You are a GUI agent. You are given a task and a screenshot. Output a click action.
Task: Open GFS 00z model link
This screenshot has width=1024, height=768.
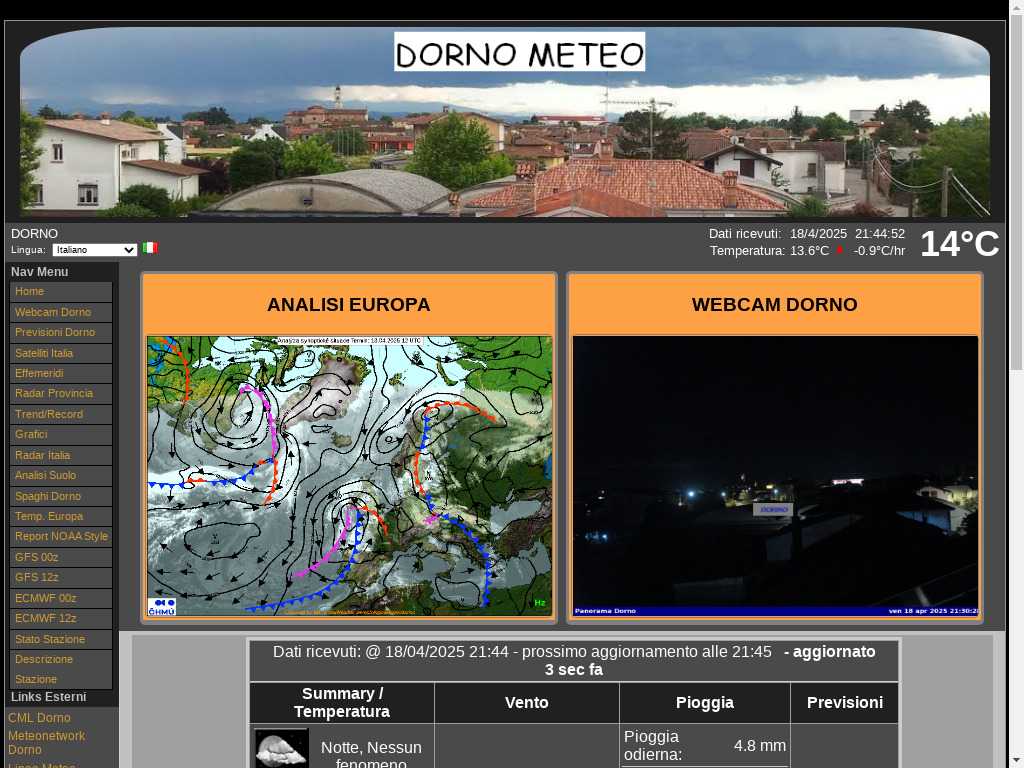tap(61, 557)
